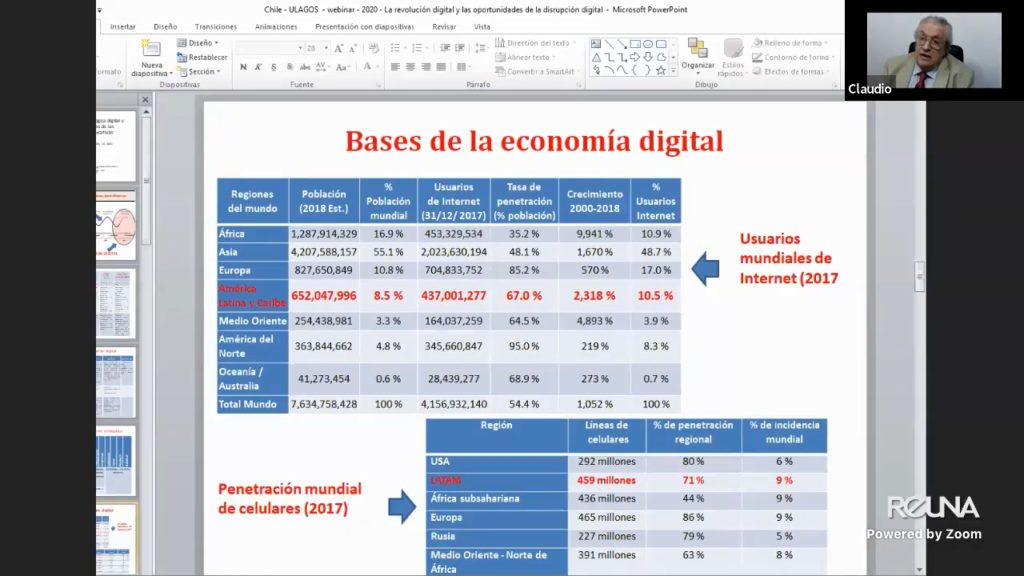Toggle italic text formatting
The height and width of the screenshot is (576, 1024).
pyautogui.click(x=258, y=67)
